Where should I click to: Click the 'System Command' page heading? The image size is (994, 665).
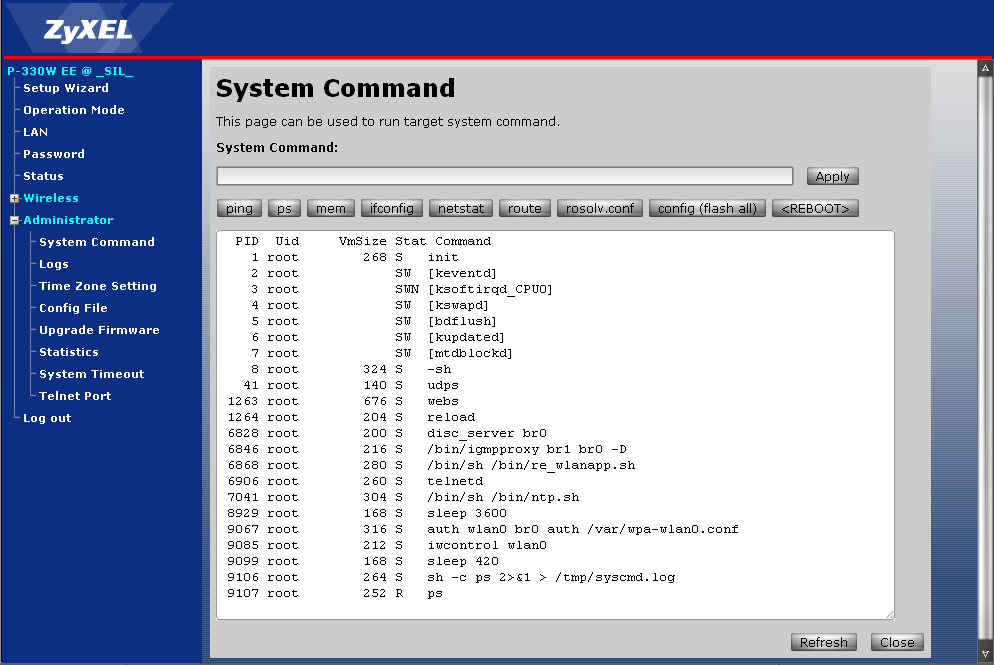pyautogui.click(x=335, y=88)
